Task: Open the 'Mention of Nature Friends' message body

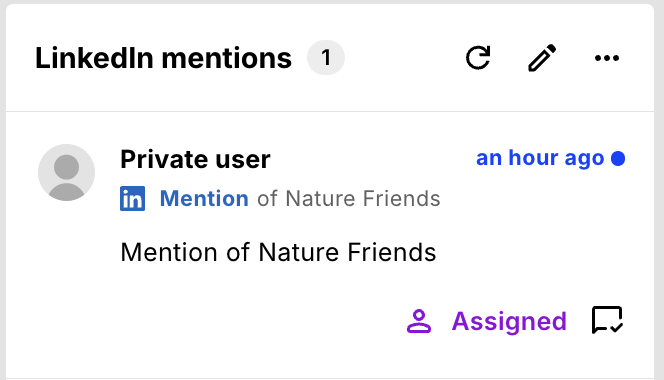Action: point(278,252)
